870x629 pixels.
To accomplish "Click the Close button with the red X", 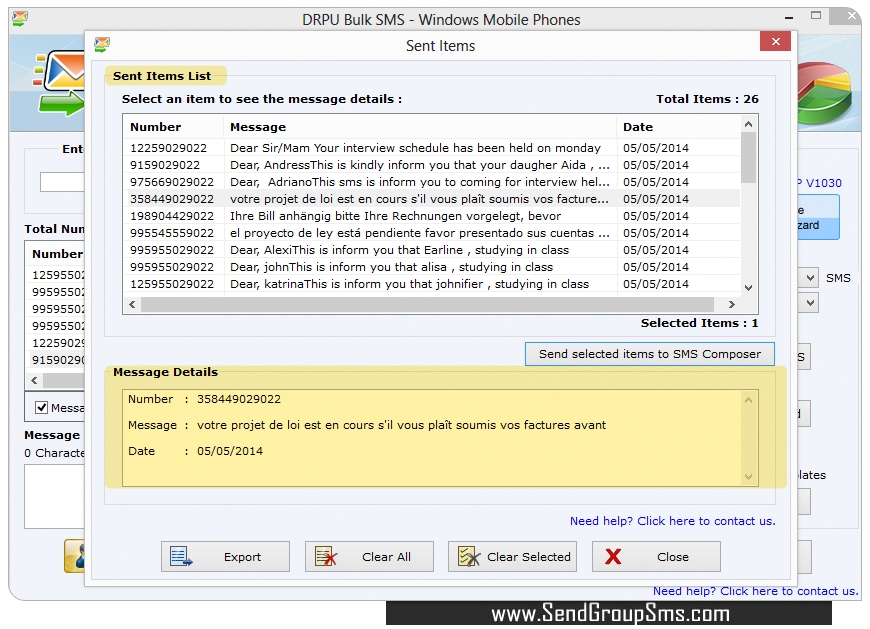I will point(656,556).
